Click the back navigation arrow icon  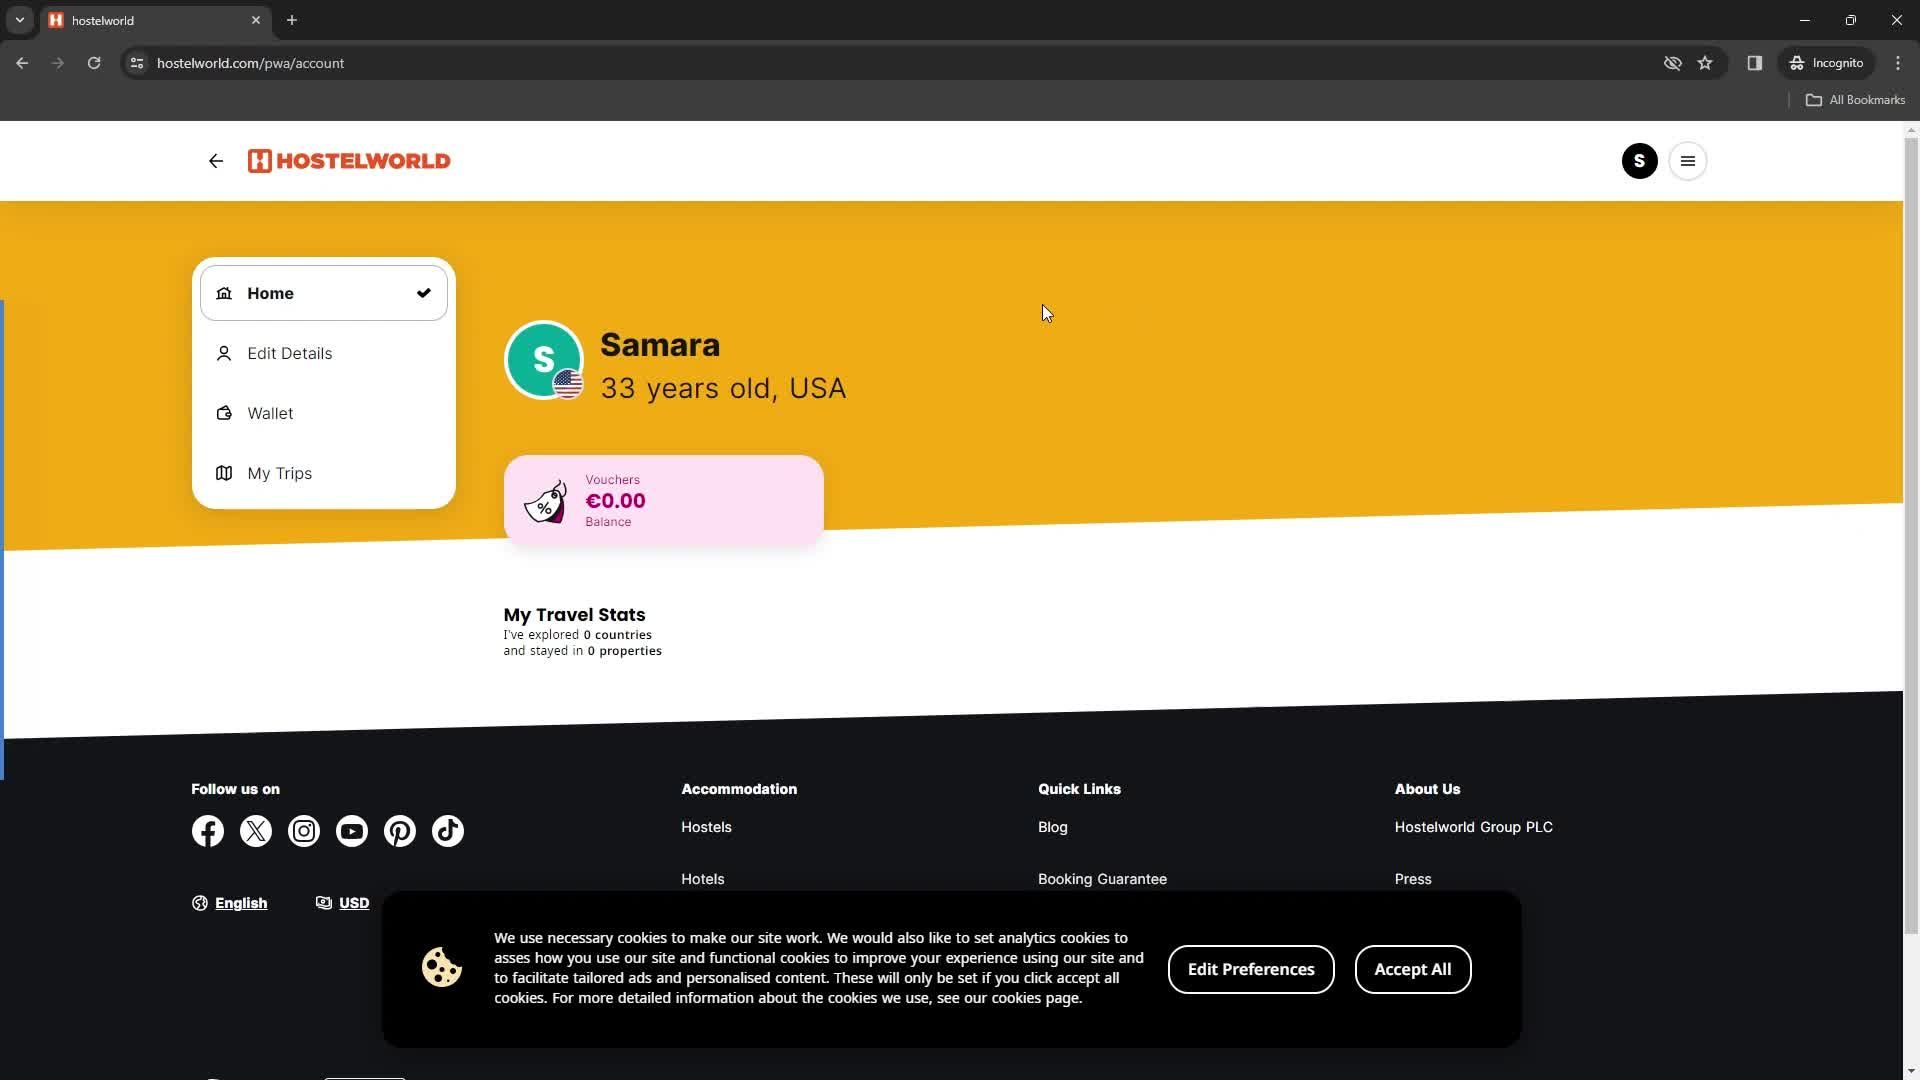[216, 161]
